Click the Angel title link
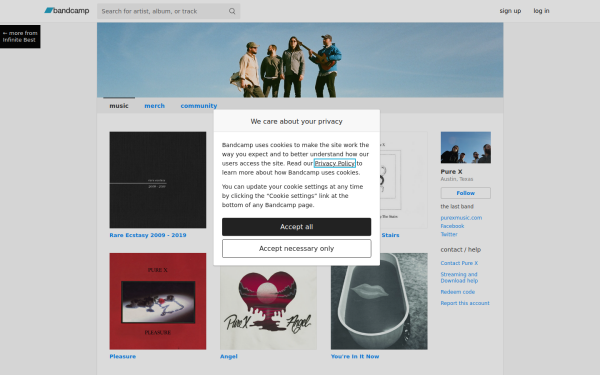The width and height of the screenshot is (600, 375). (228, 356)
